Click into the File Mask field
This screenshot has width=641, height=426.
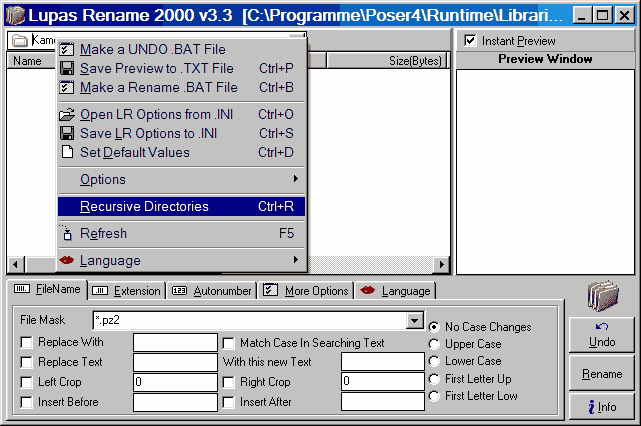tap(250, 321)
